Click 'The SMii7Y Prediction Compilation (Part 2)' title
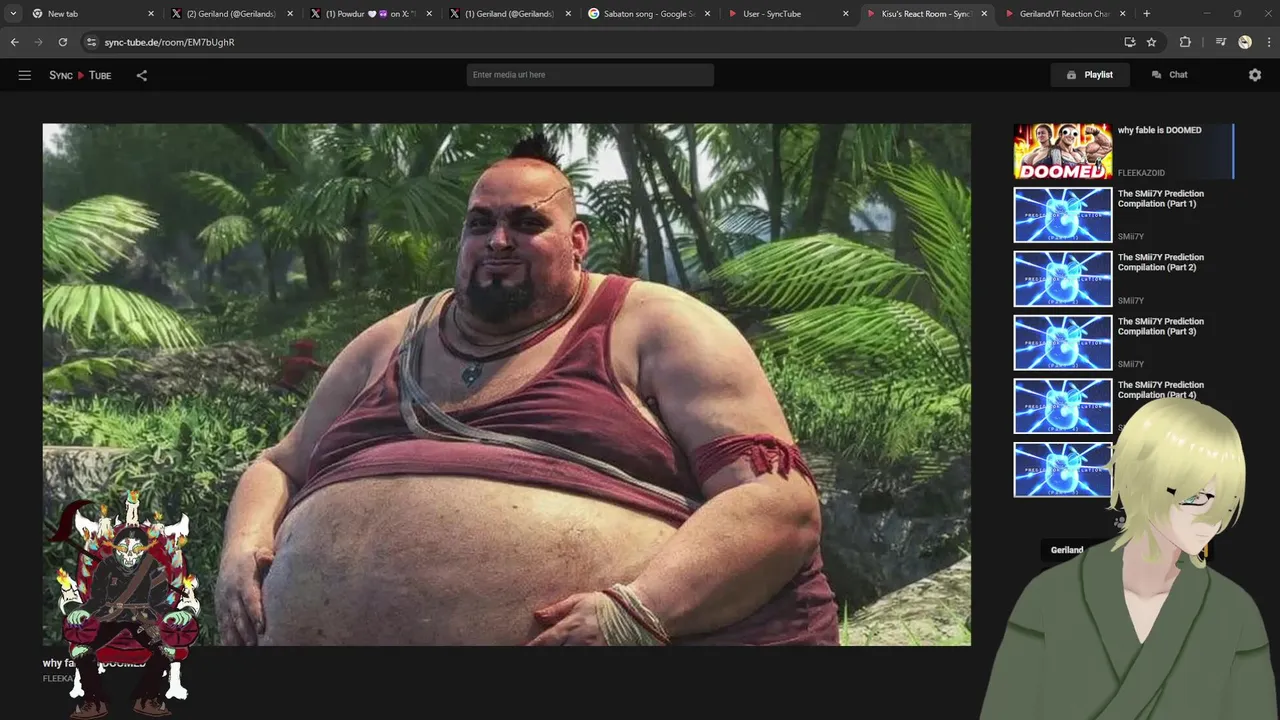 click(x=1161, y=263)
